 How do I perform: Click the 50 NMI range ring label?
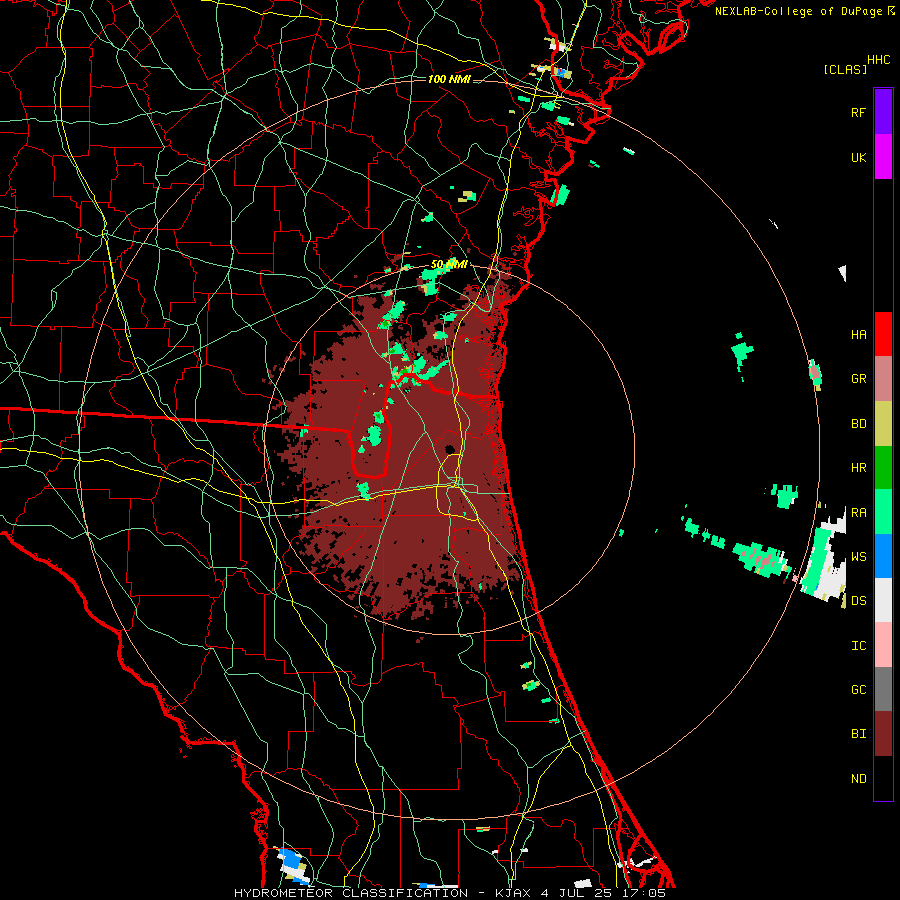(449, 265)
